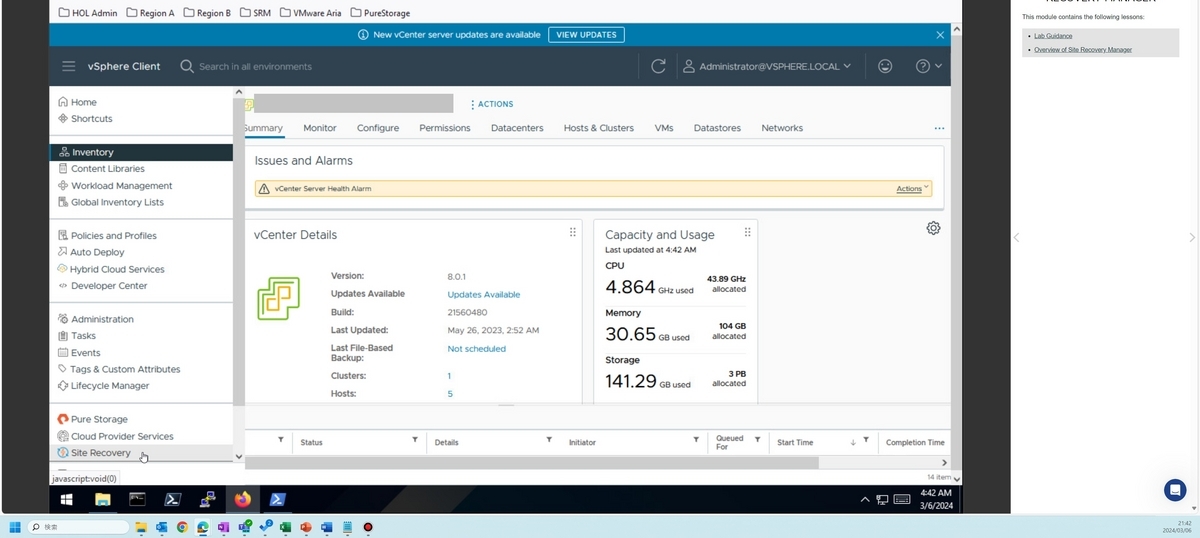Switch to the Summary tab
This screenshot has width=1200, height=538.
click(263, 128)
